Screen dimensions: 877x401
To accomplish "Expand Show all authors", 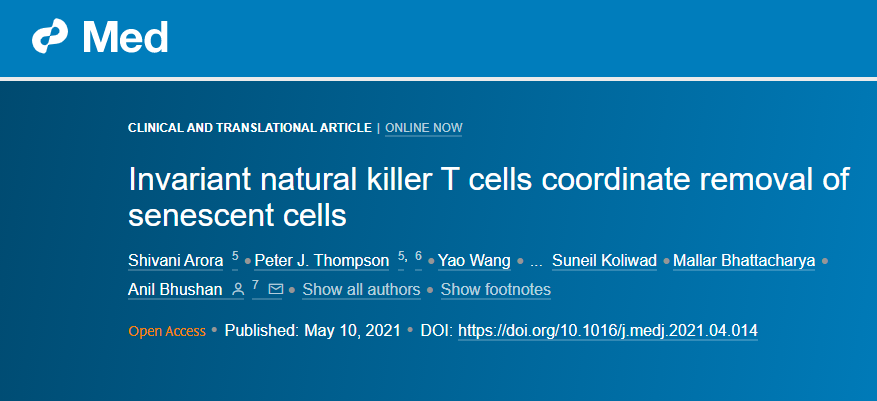I will (361, 290).
